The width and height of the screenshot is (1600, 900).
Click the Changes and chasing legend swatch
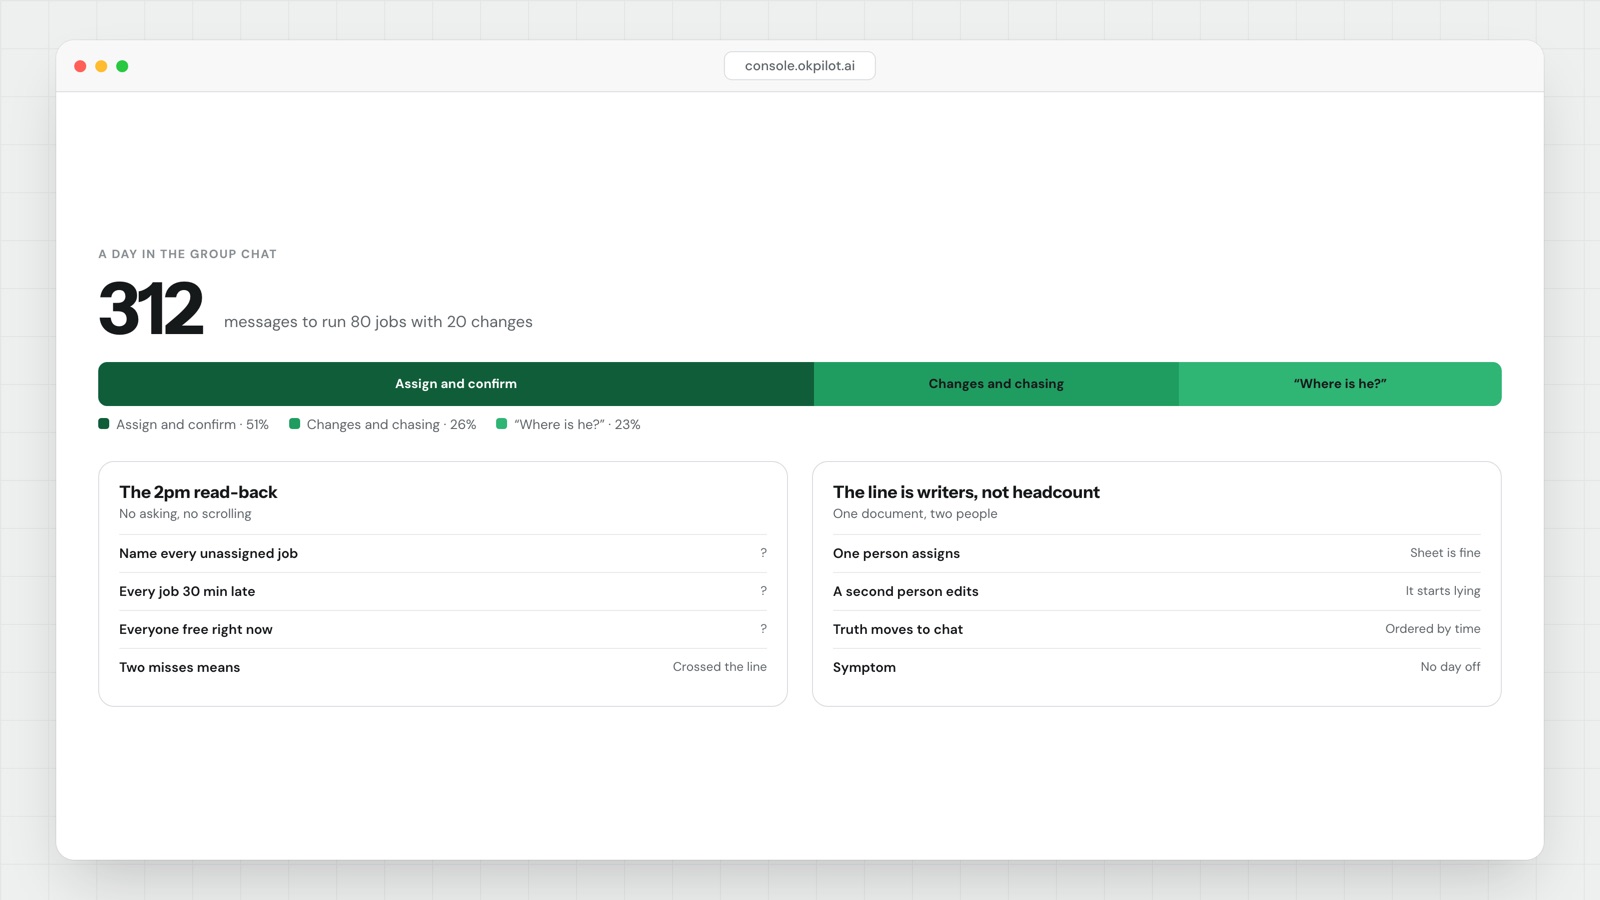294,424
